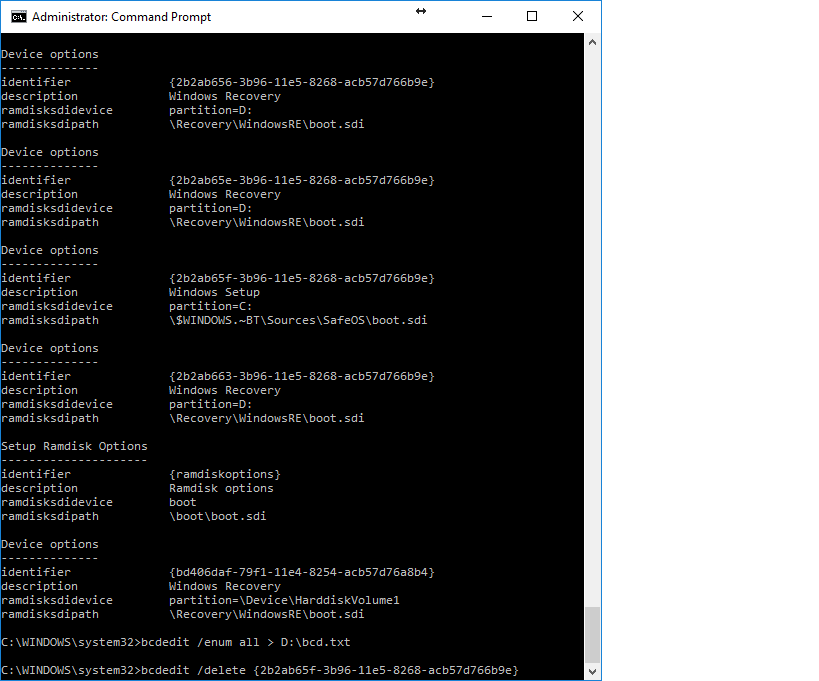
Task: Click the scrollbar down arrow
Action: (592, 672)
